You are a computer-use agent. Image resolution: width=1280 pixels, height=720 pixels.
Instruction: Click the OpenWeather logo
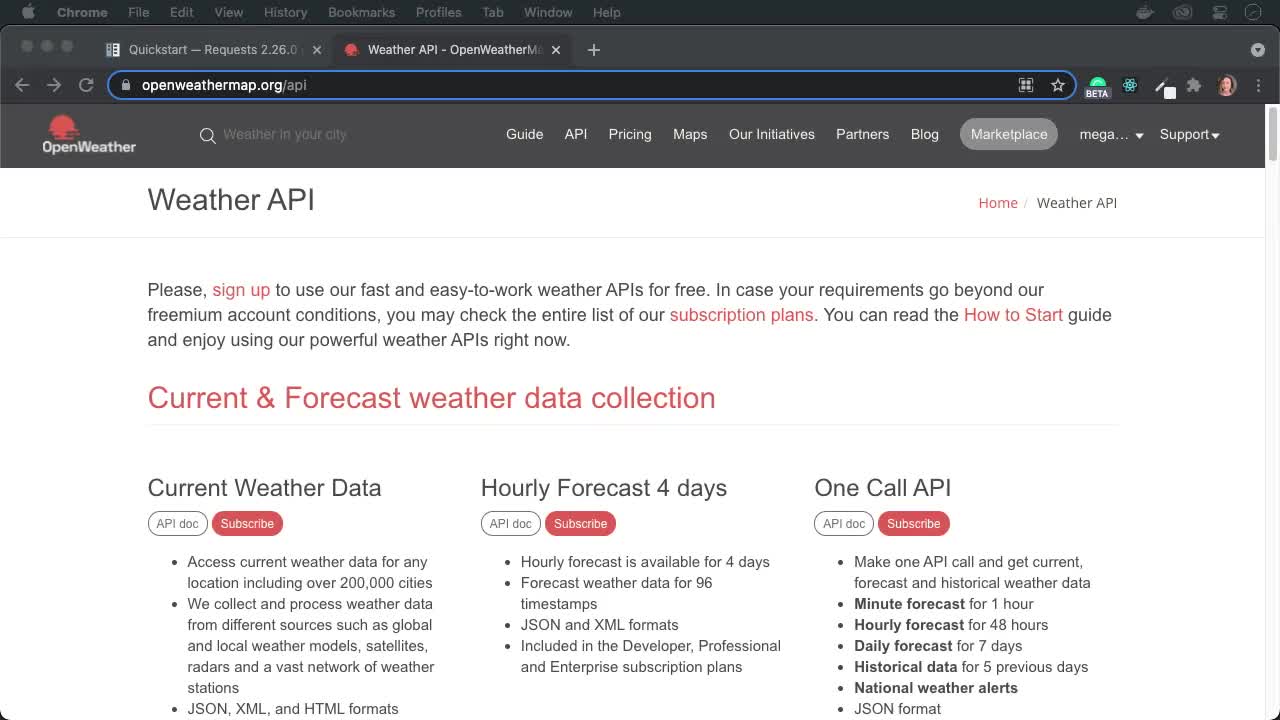(x=89, y=134)
